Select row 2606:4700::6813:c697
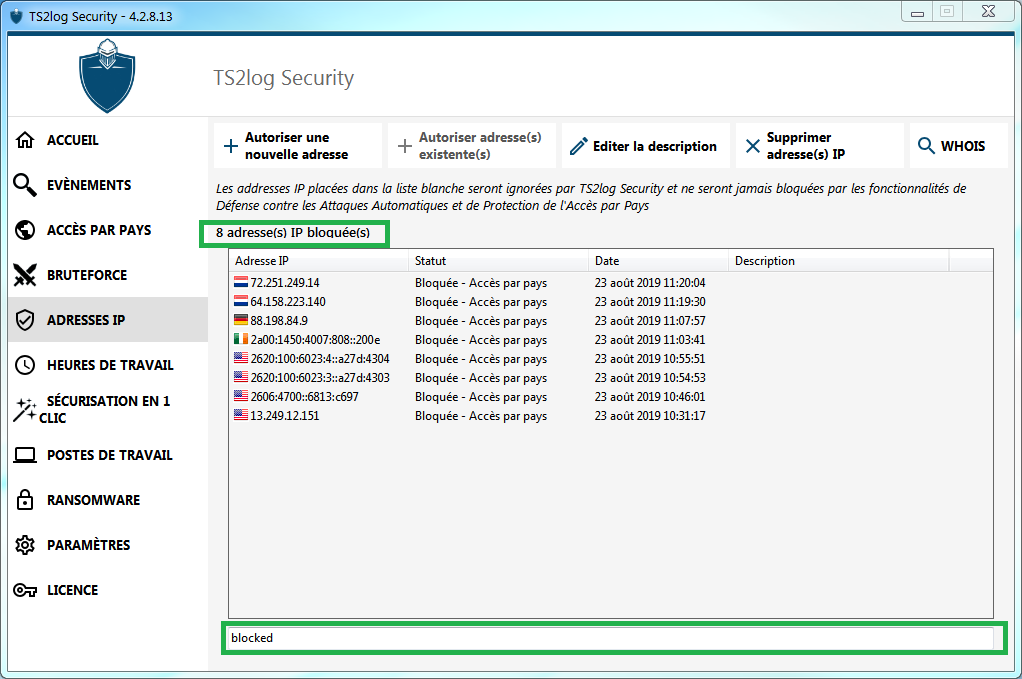 pyautogui.click(x=611, y=396)
